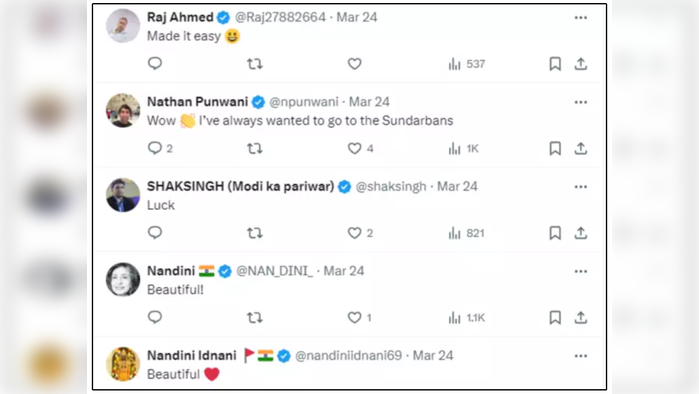699x394 pixels.
Task: Bookmark SHAKSINGH's "Luck" tweet
Action: pos(555,233)
